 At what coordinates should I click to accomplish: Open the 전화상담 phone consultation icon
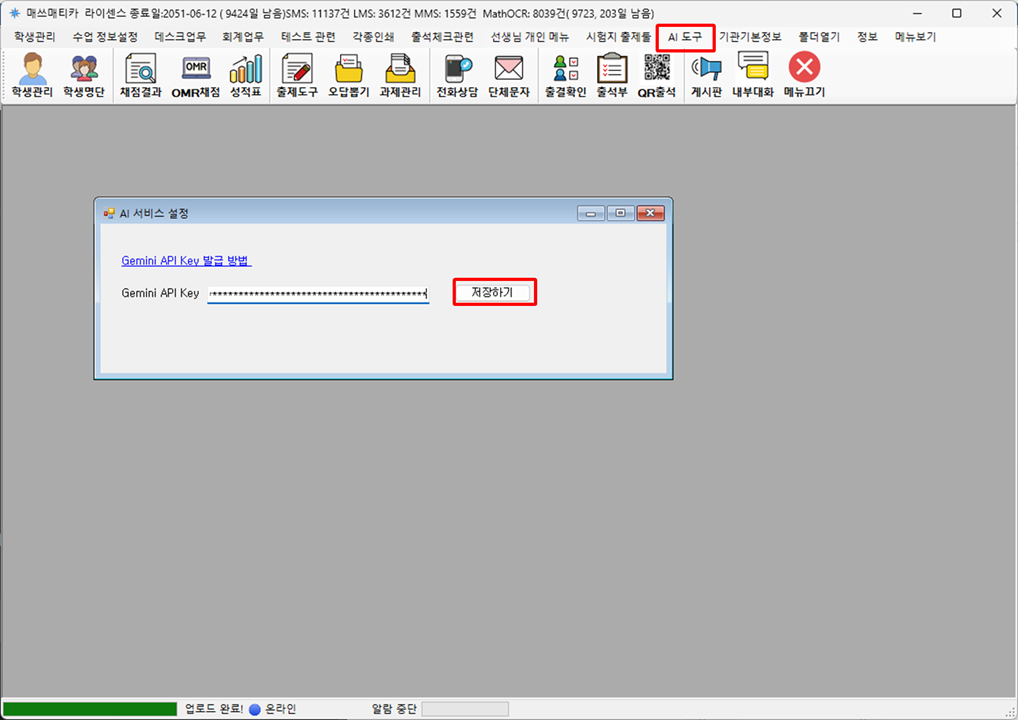pyautogui.click(x=457, y=75)
